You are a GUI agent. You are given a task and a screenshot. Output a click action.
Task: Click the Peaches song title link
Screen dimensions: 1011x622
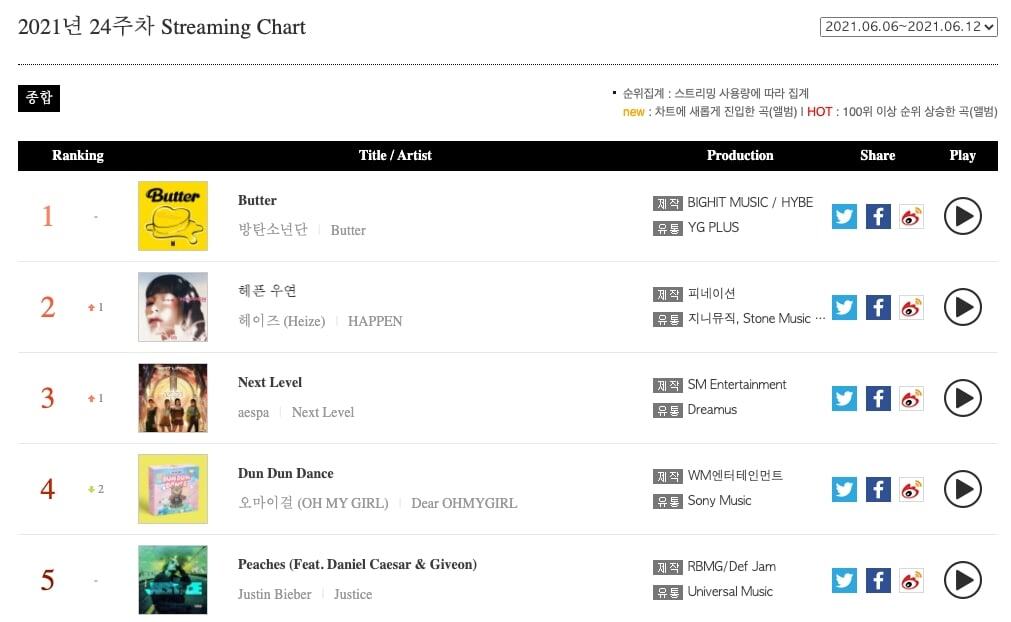click(x=357, y=564)
